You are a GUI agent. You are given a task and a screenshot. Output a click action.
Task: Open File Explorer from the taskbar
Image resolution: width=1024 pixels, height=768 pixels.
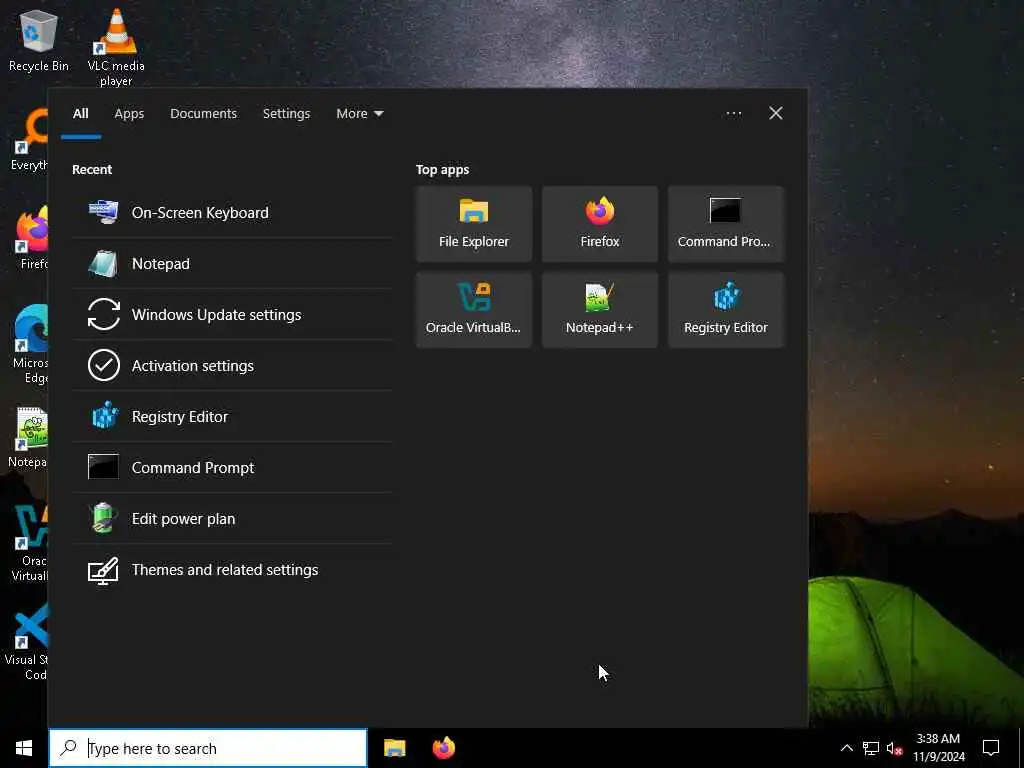(394, 748)
